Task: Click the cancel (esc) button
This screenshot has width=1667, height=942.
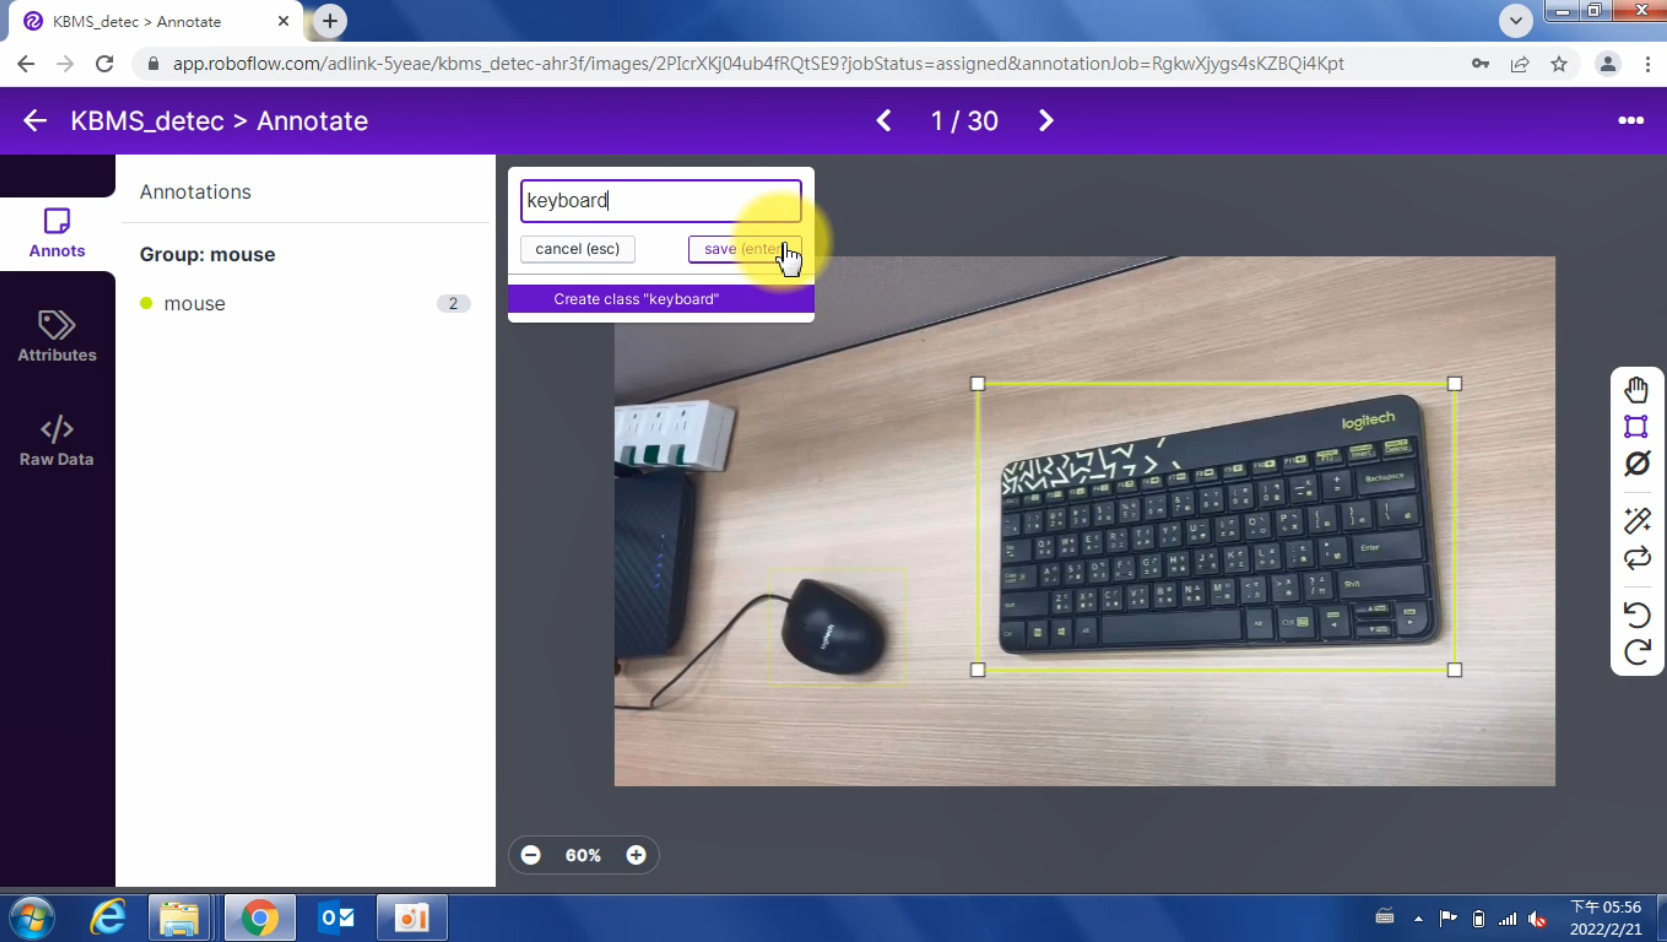Action: 577,249
